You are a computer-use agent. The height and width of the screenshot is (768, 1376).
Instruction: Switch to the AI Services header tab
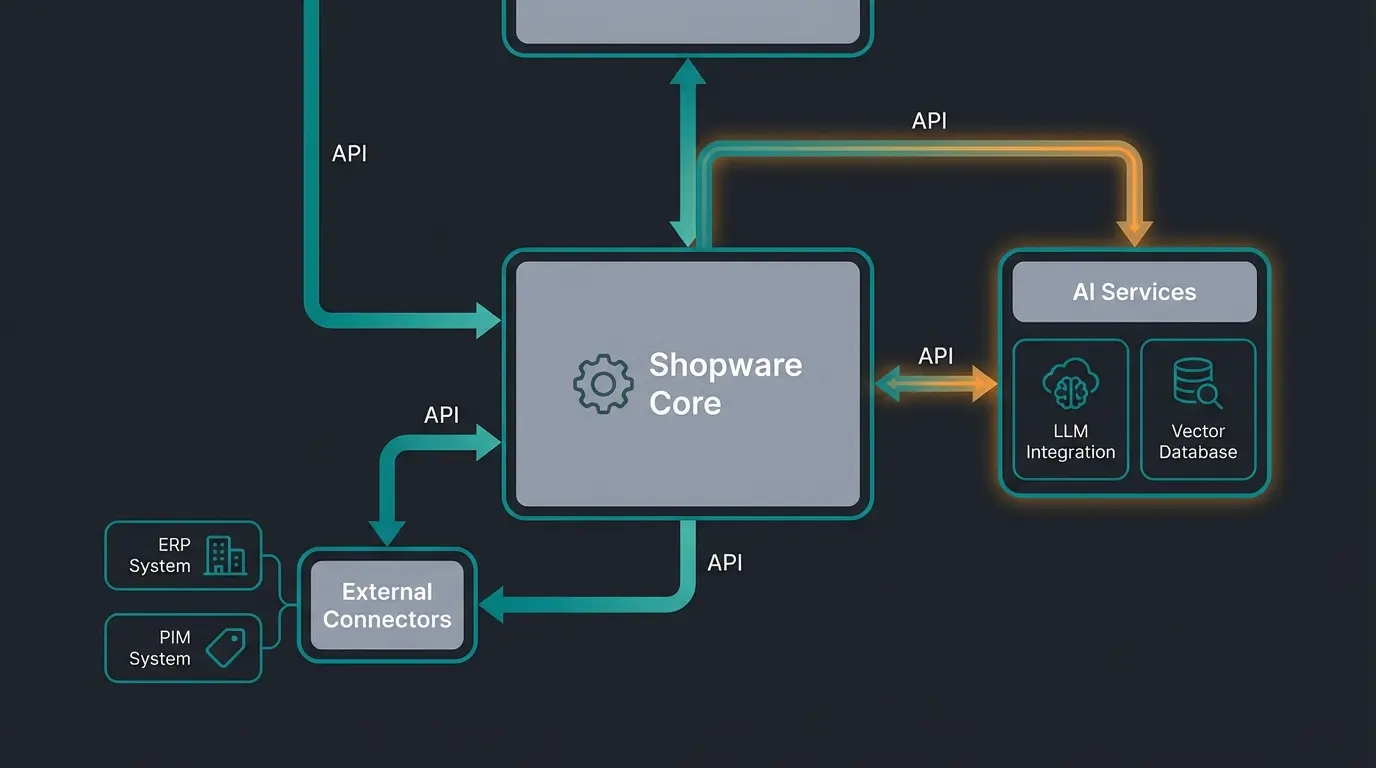(x=1134, y=292)
